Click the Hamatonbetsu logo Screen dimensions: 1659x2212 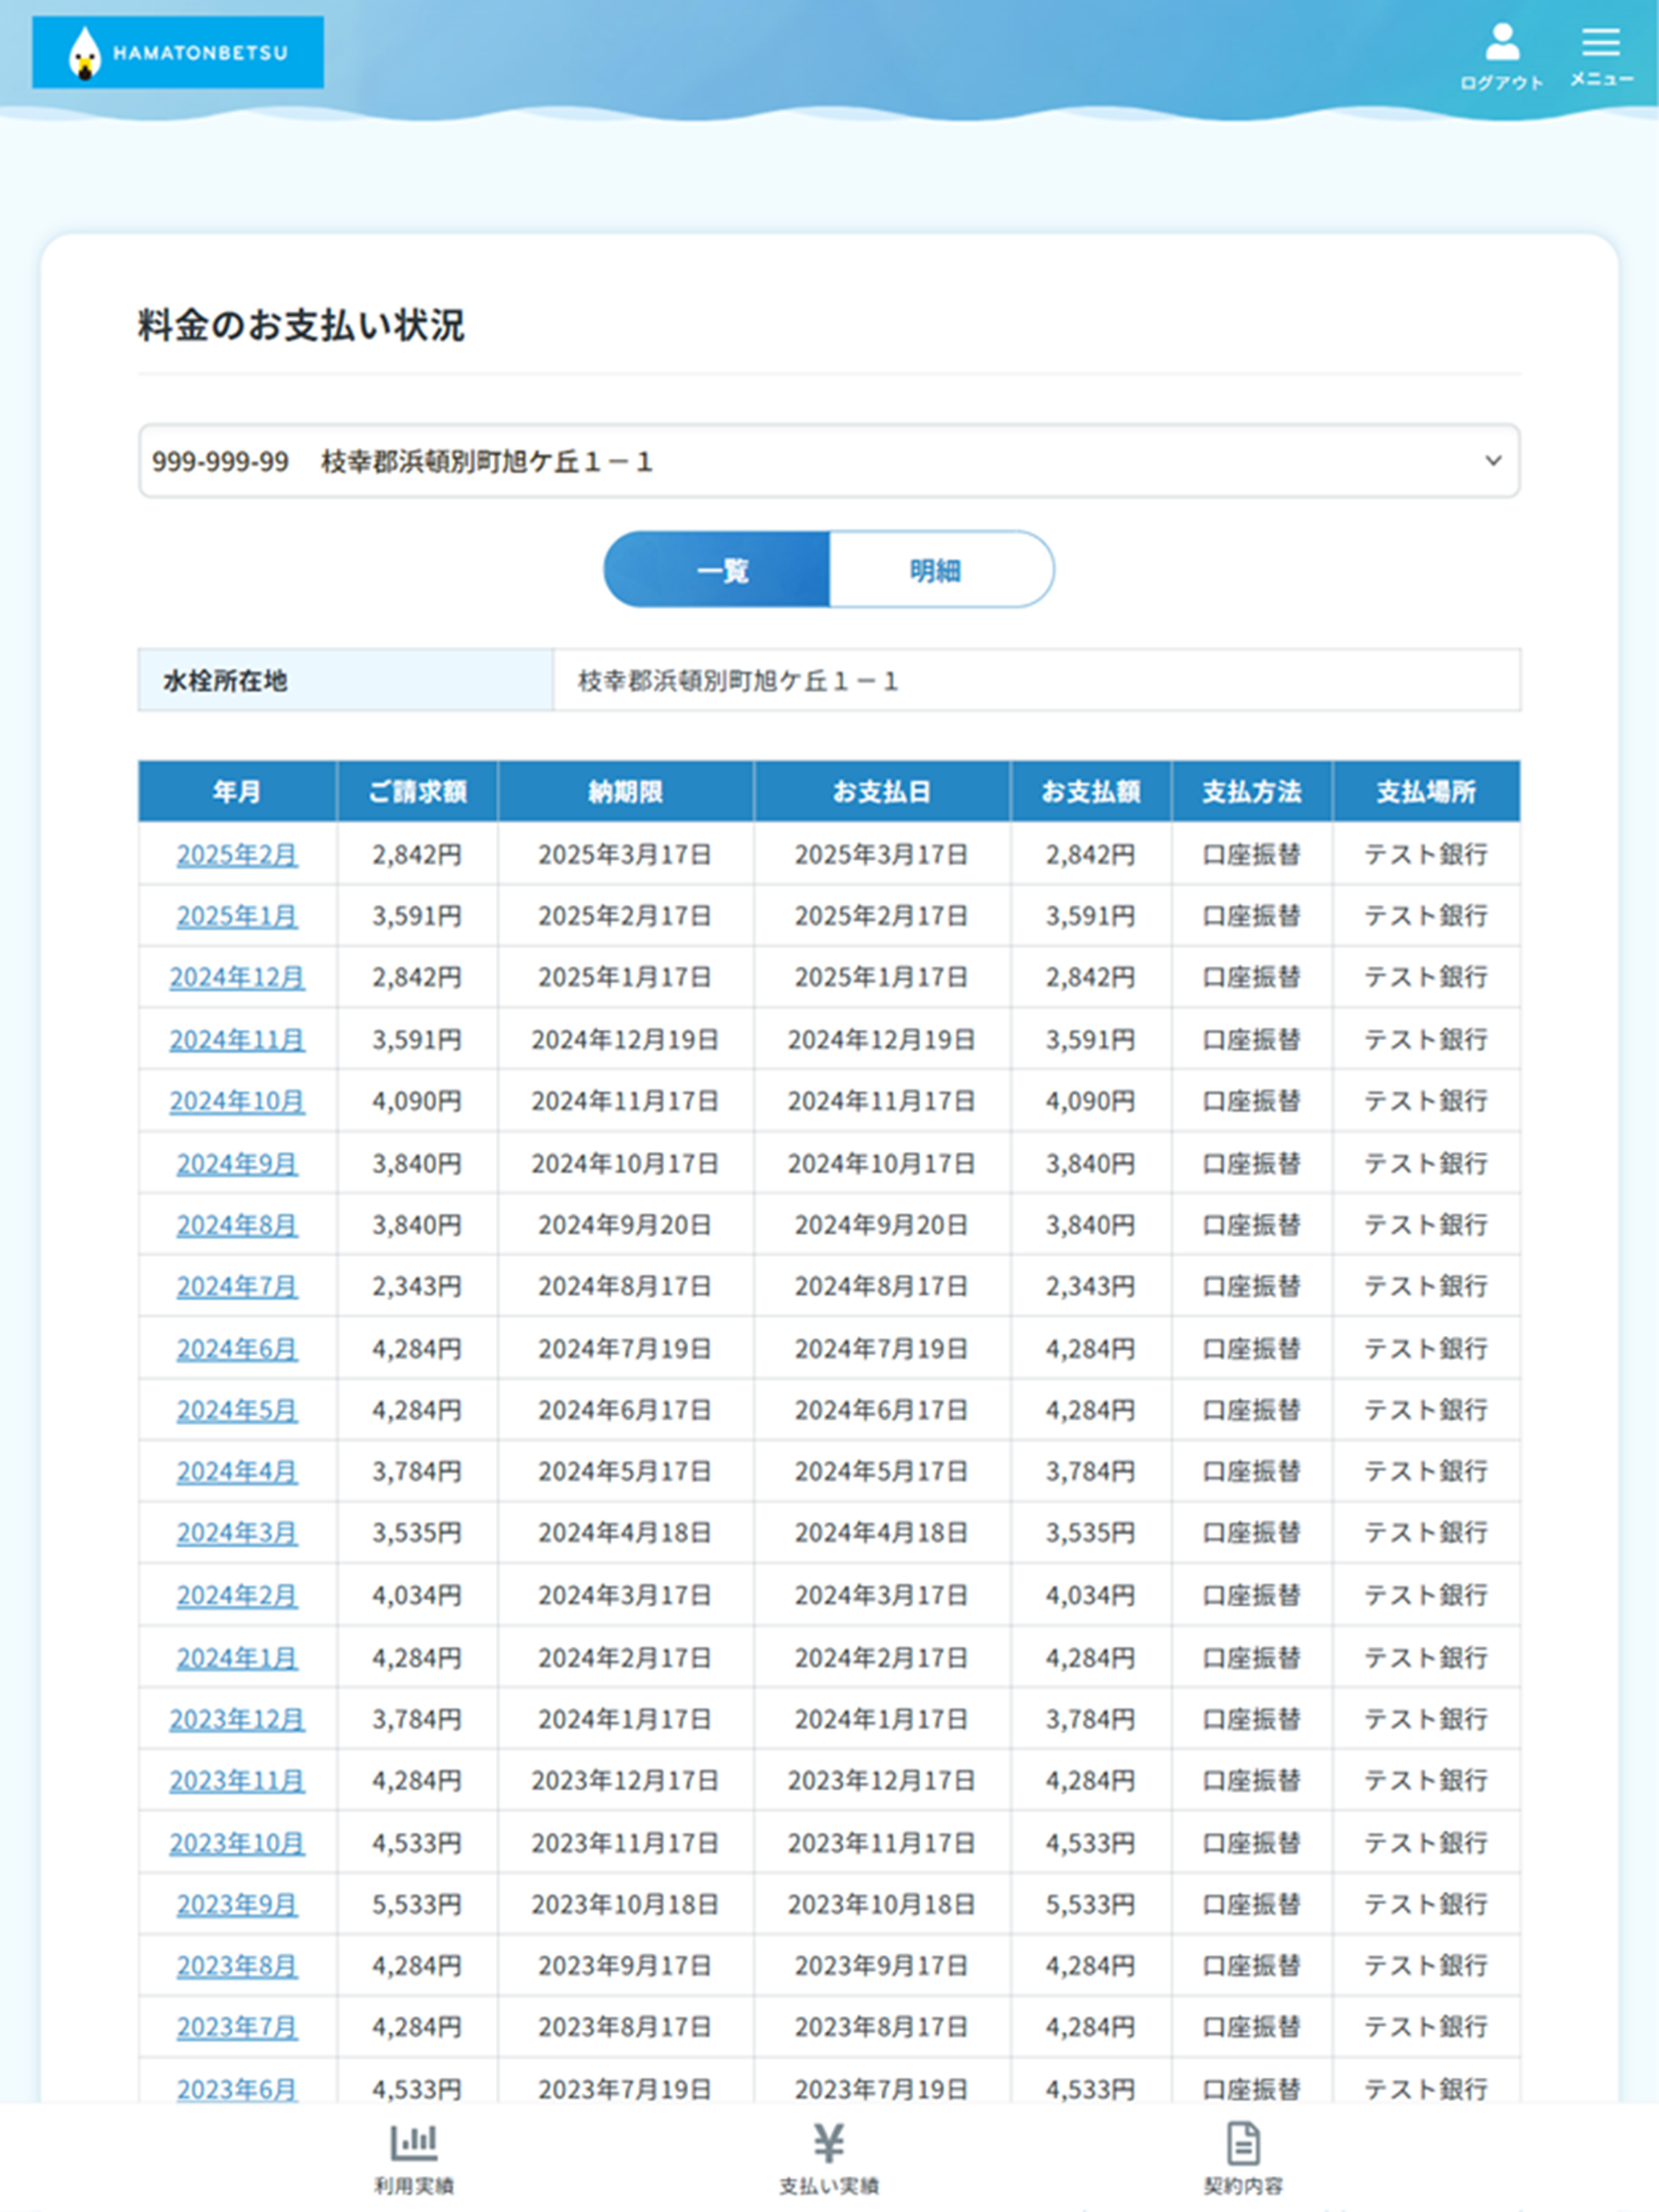(x=178, y=52)
